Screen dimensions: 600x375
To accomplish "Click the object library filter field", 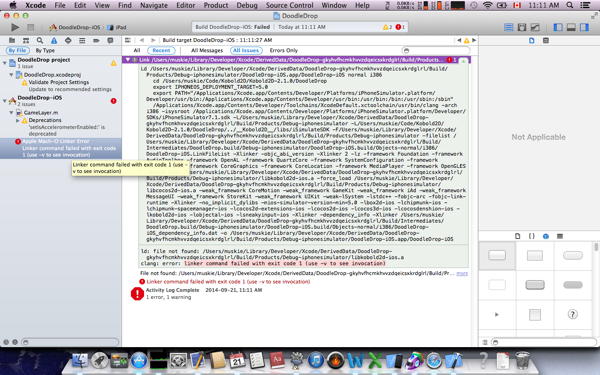I will [x=544, y=342].
